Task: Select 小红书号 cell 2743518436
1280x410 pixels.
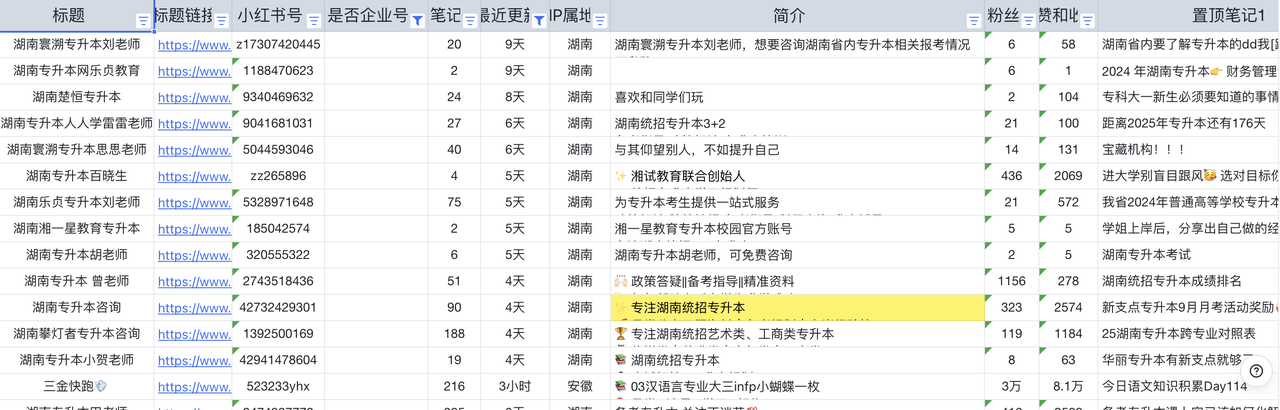Action: point(278,281)
